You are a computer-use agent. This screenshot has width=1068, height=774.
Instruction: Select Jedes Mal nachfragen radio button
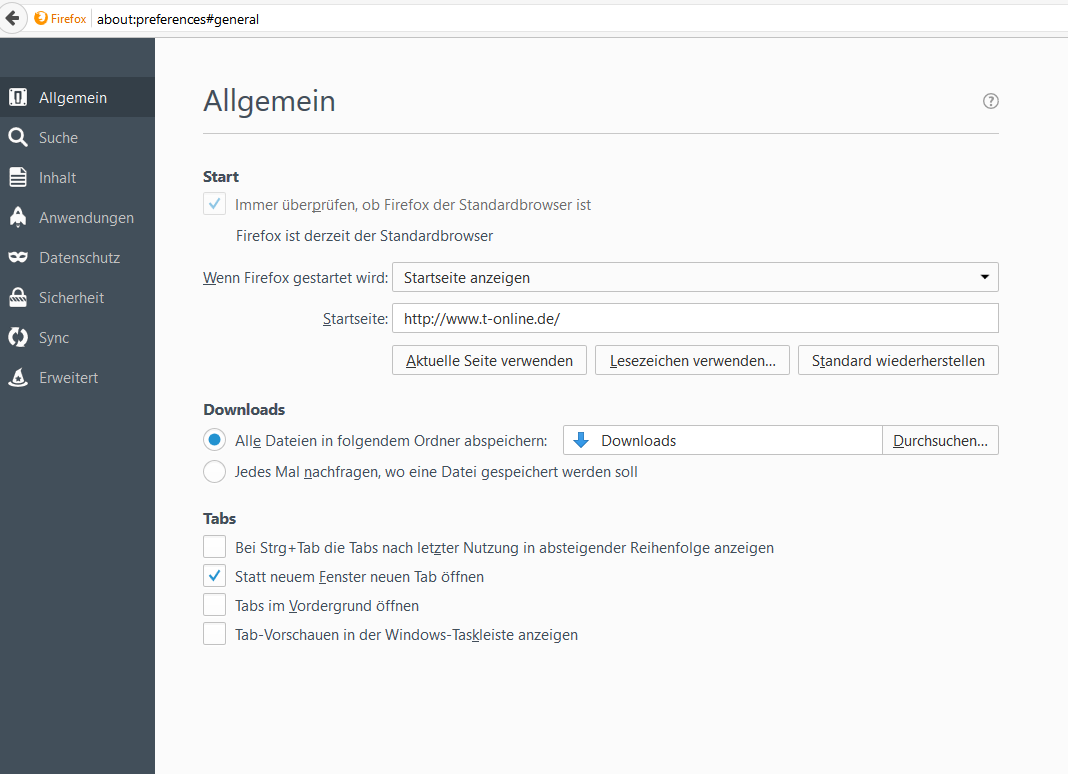click(214, 471)
